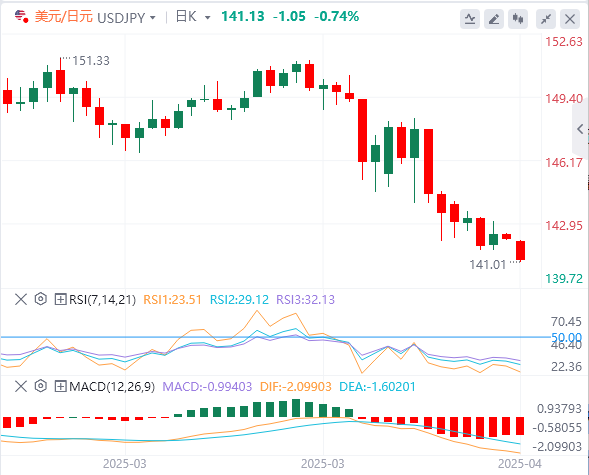Click the 70.45 RSI axis label
Screen dimensions: 589x475
566,321
